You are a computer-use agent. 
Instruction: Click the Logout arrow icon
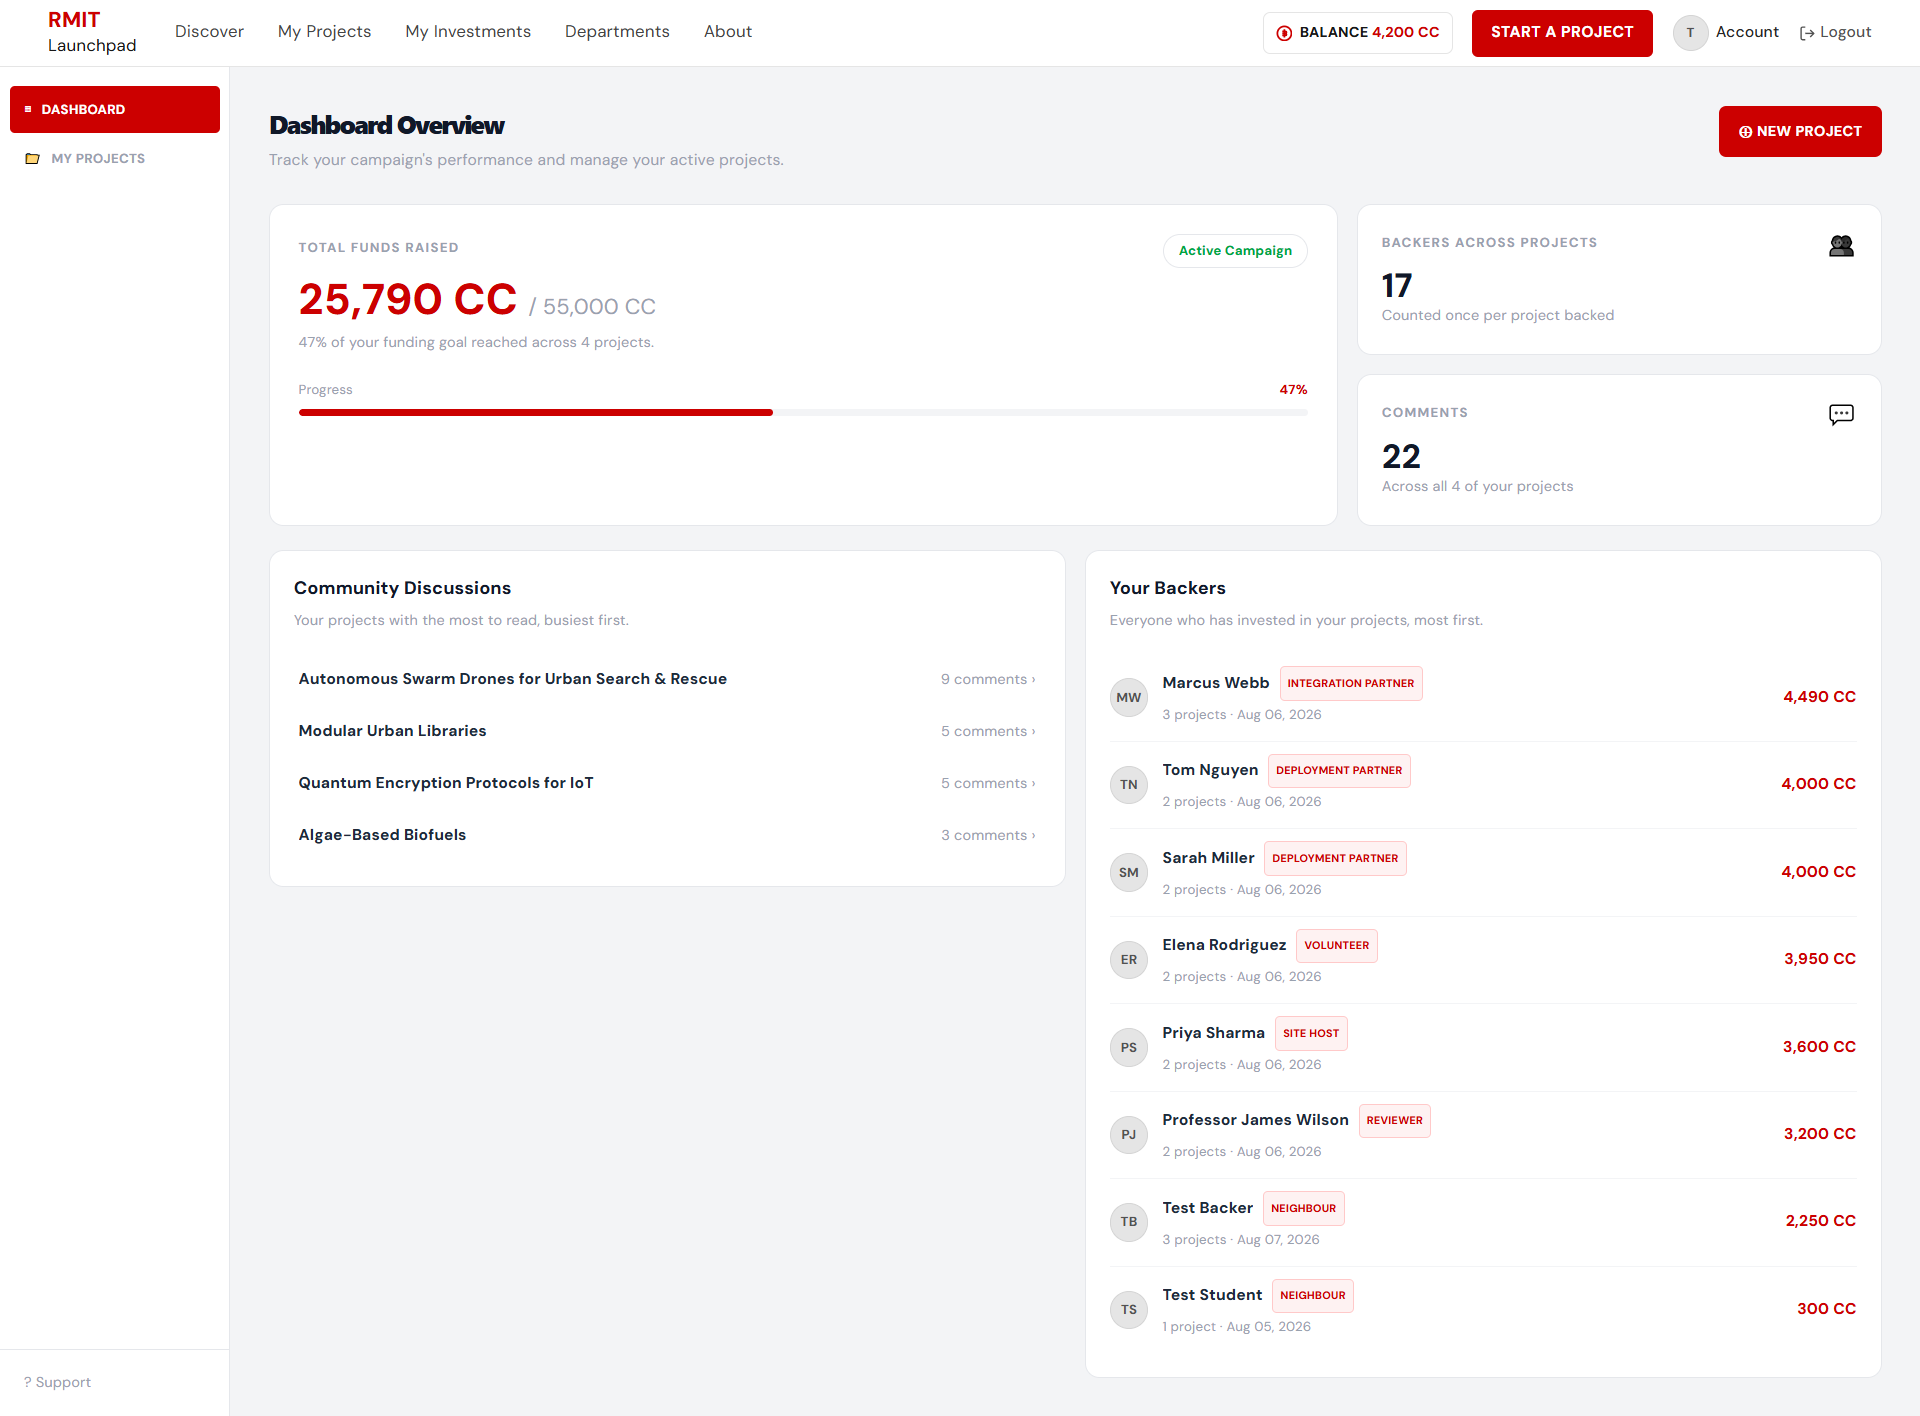[1807, 33]
